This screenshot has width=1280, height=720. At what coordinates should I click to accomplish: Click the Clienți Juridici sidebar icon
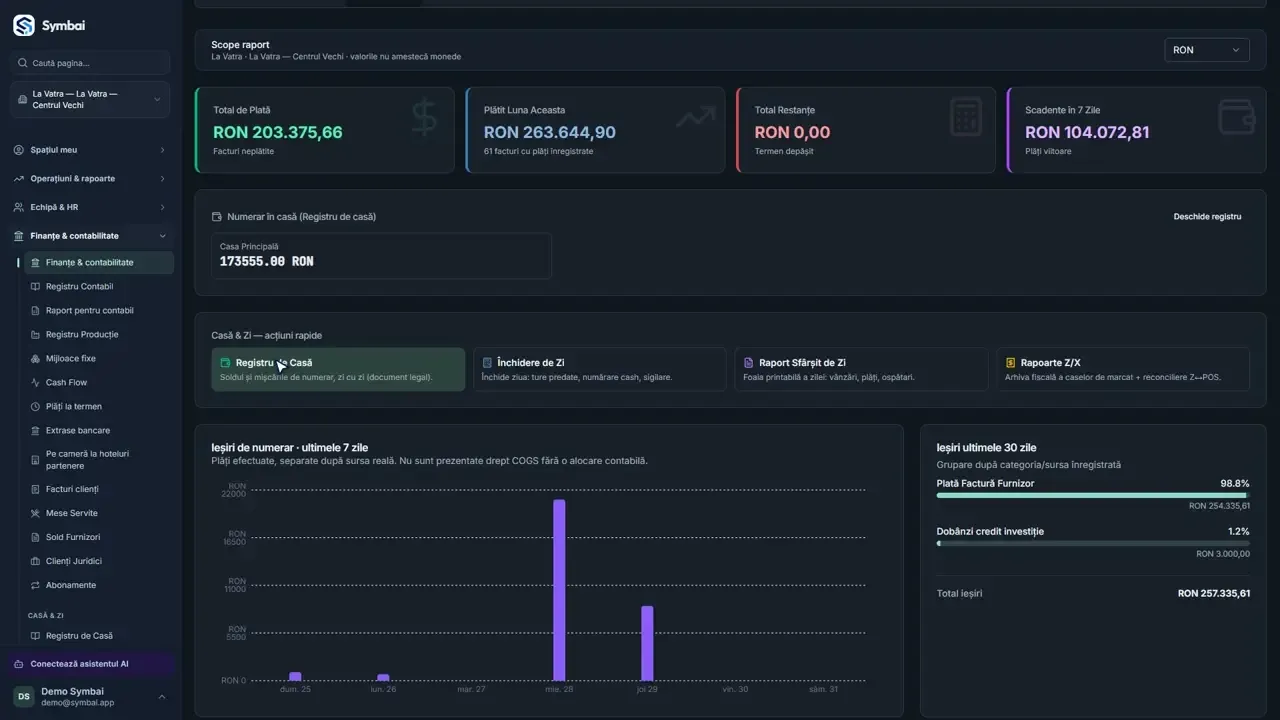pos(36,562)
